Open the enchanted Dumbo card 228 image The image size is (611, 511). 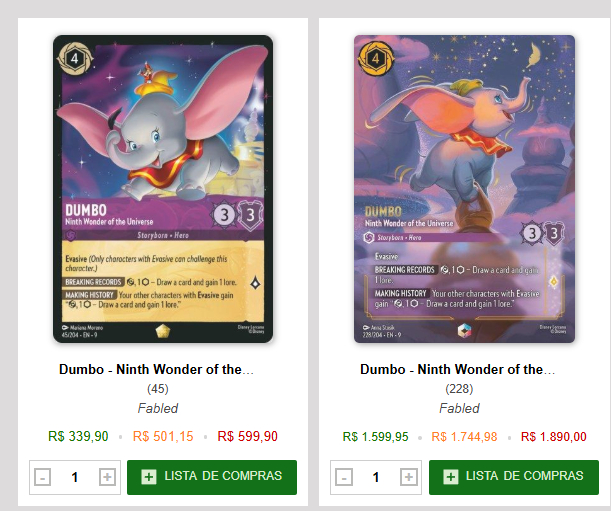point(464,189)
